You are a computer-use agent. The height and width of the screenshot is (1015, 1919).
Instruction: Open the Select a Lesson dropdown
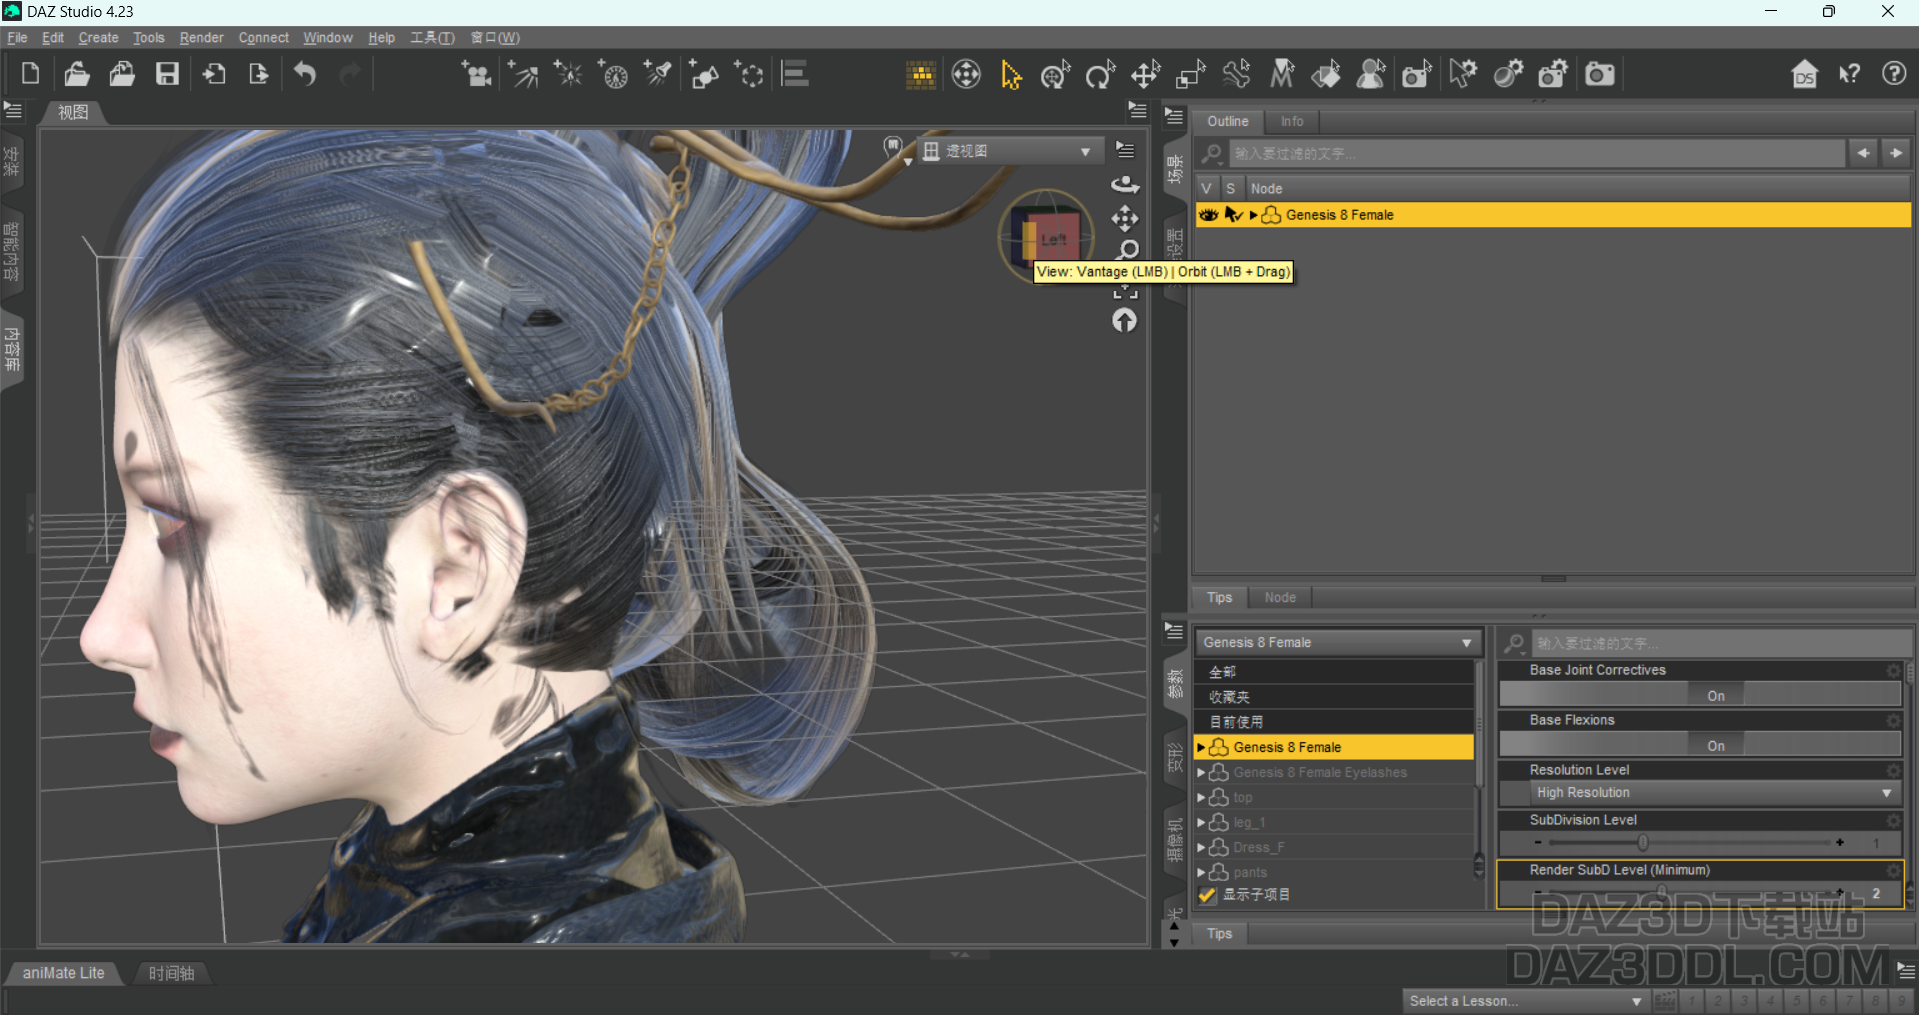coord(1525,1001)
